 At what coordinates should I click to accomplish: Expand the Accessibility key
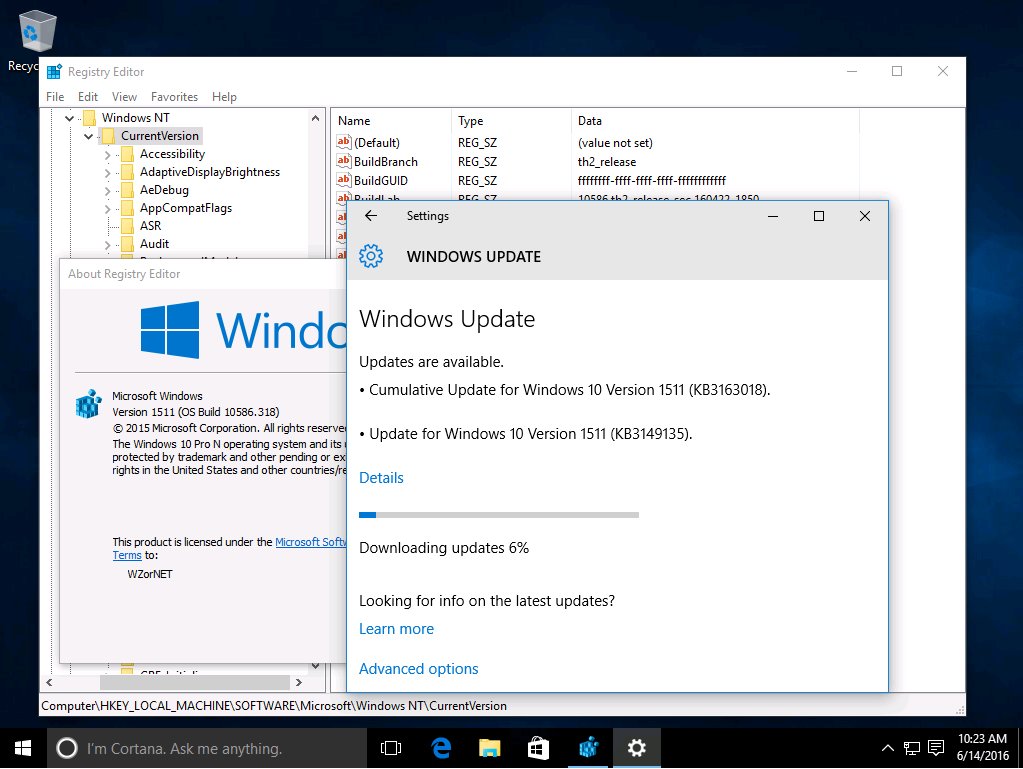[108, 155]
